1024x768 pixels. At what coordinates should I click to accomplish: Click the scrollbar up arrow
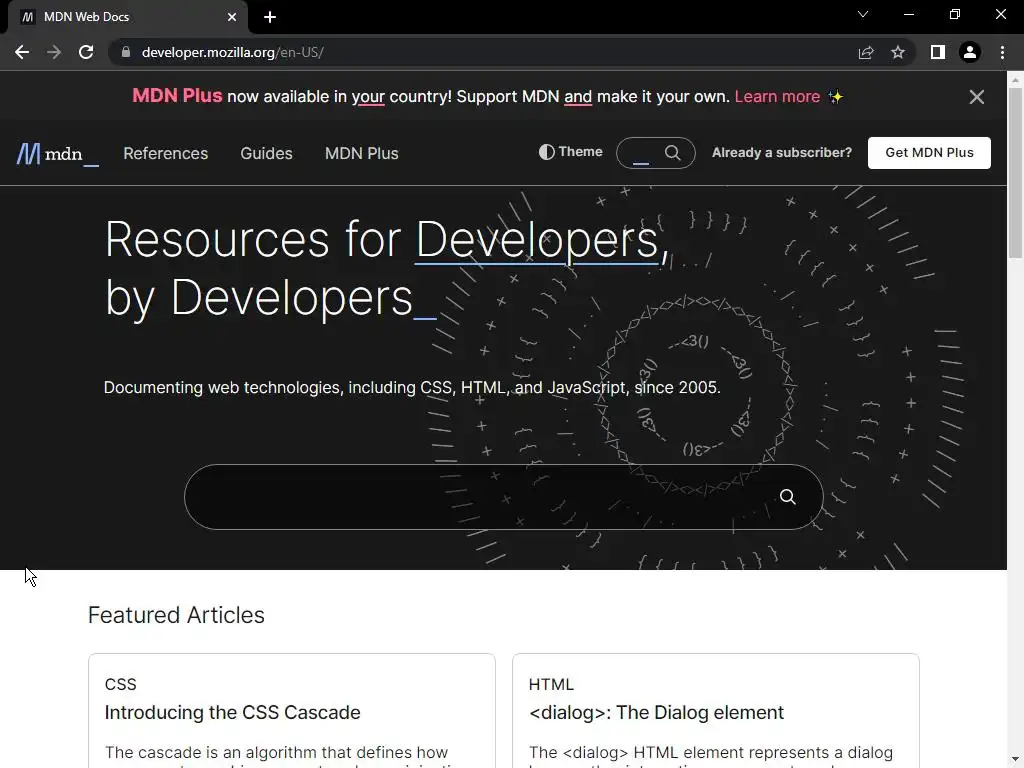point(1015,80)
